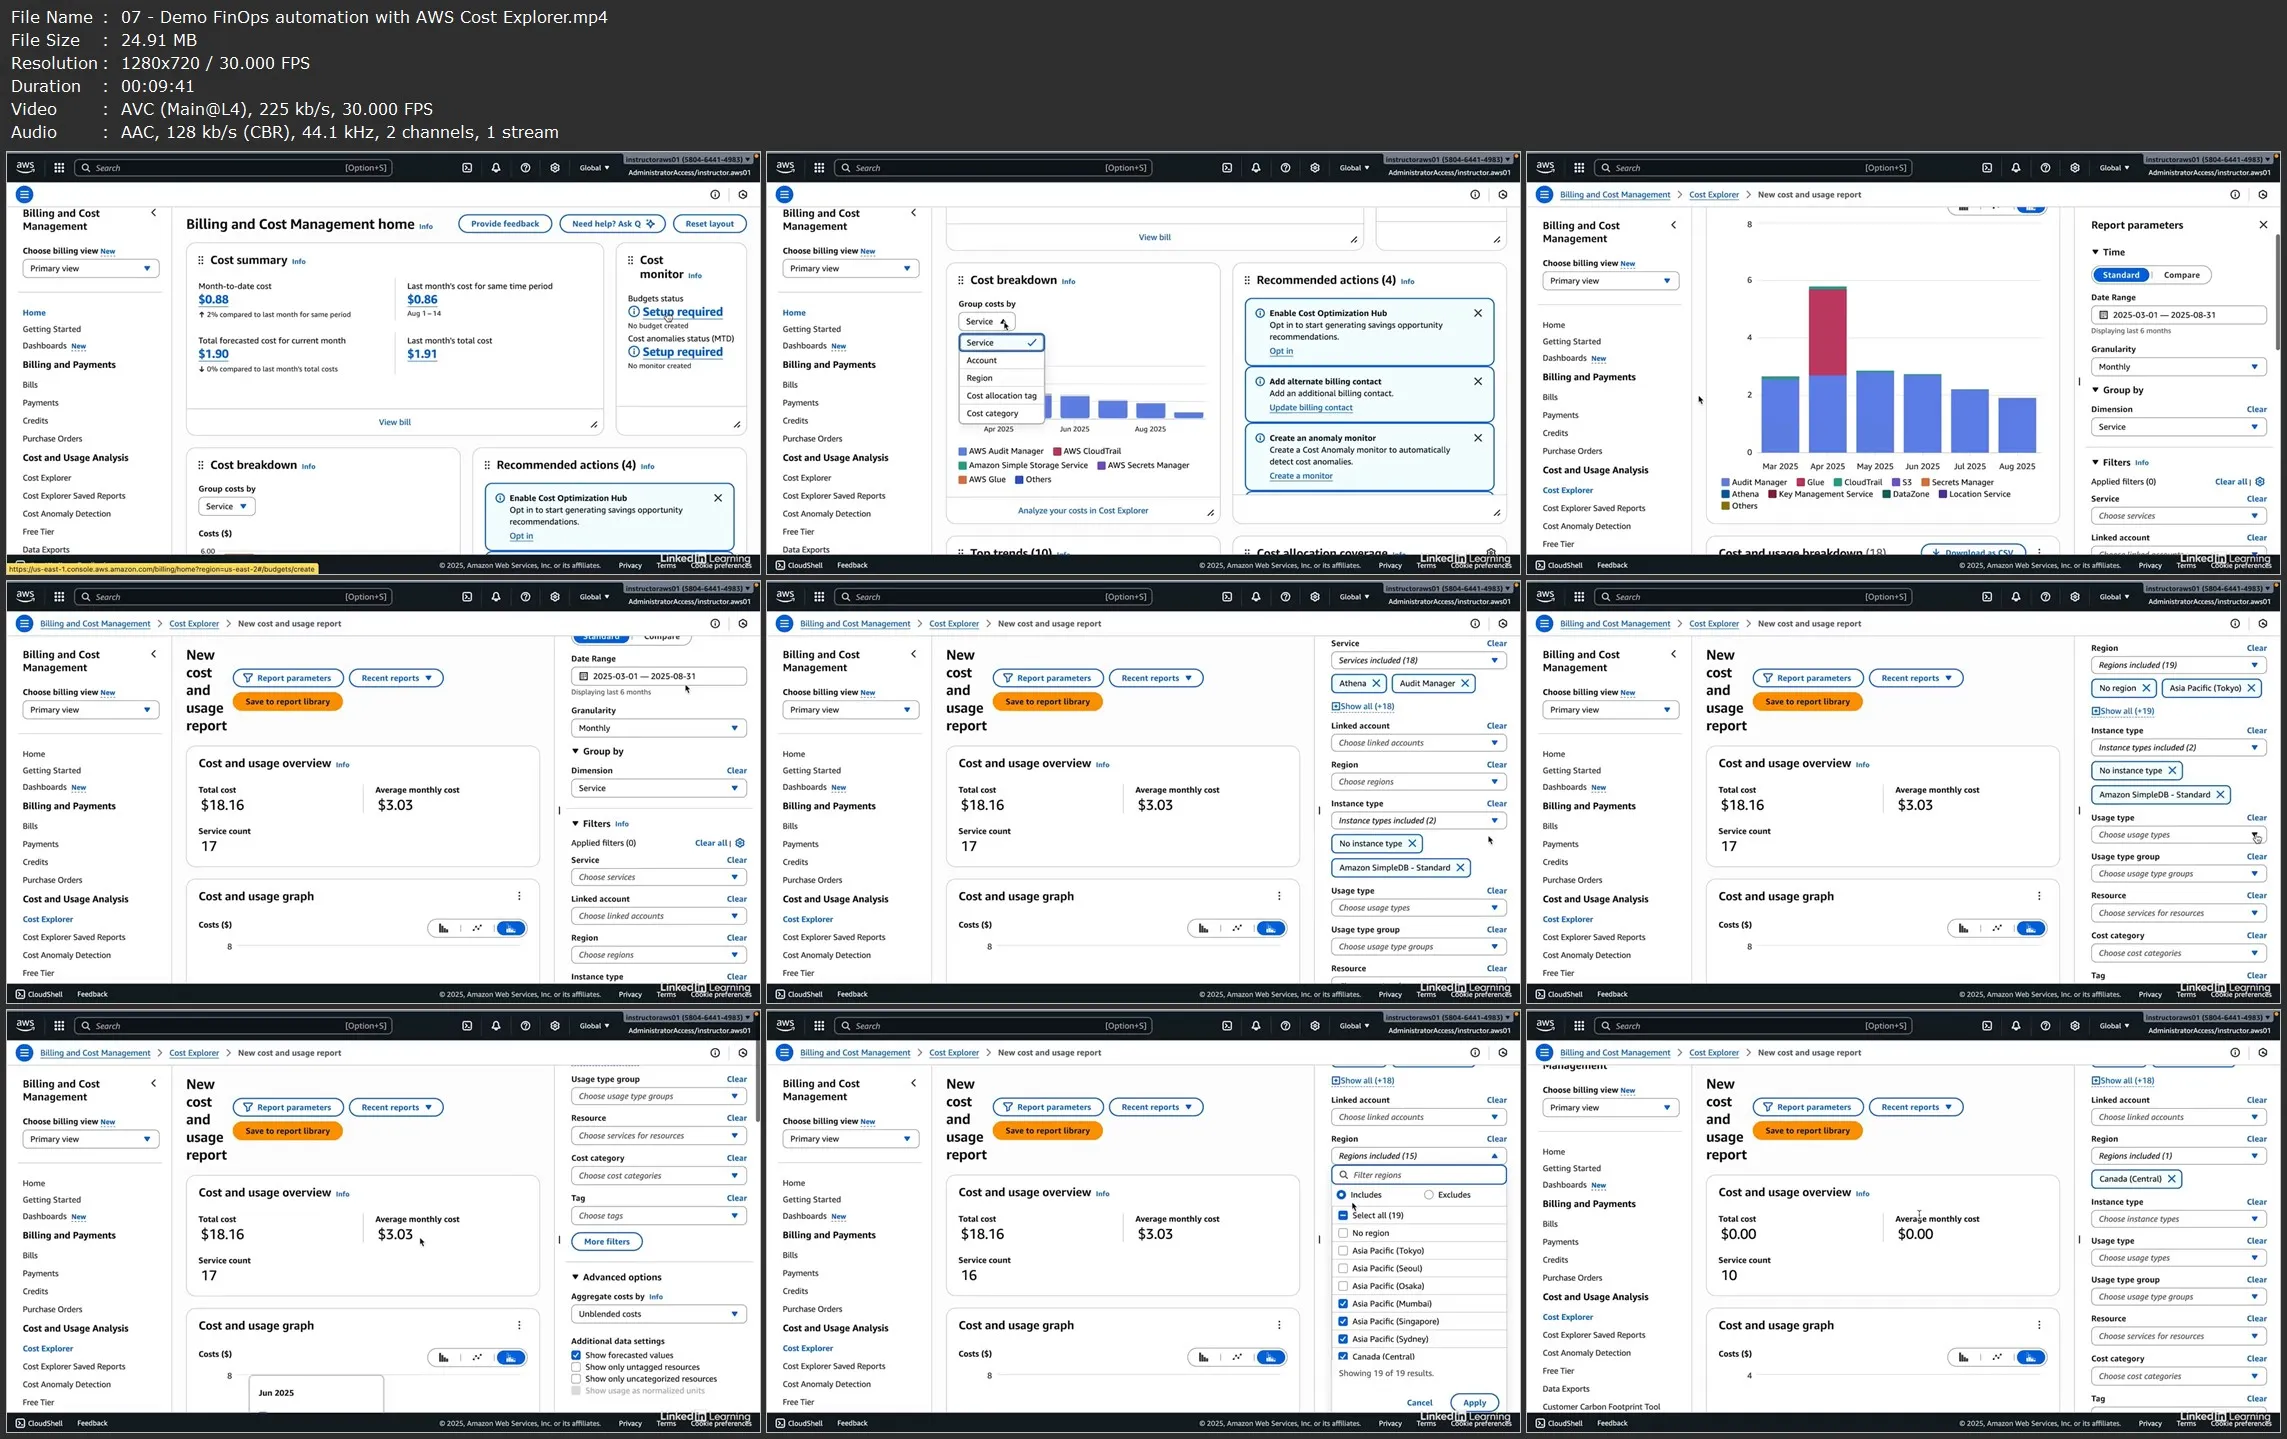Focus the 'Filter regions' search field
The height and width of the screenshot is (1439, 2287).
tap(1418, 1175)
